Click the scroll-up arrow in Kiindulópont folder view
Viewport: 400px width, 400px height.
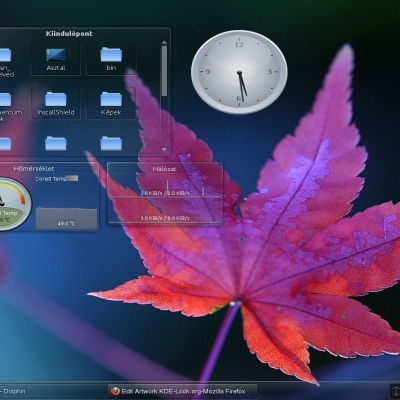[x=164, y=43]
